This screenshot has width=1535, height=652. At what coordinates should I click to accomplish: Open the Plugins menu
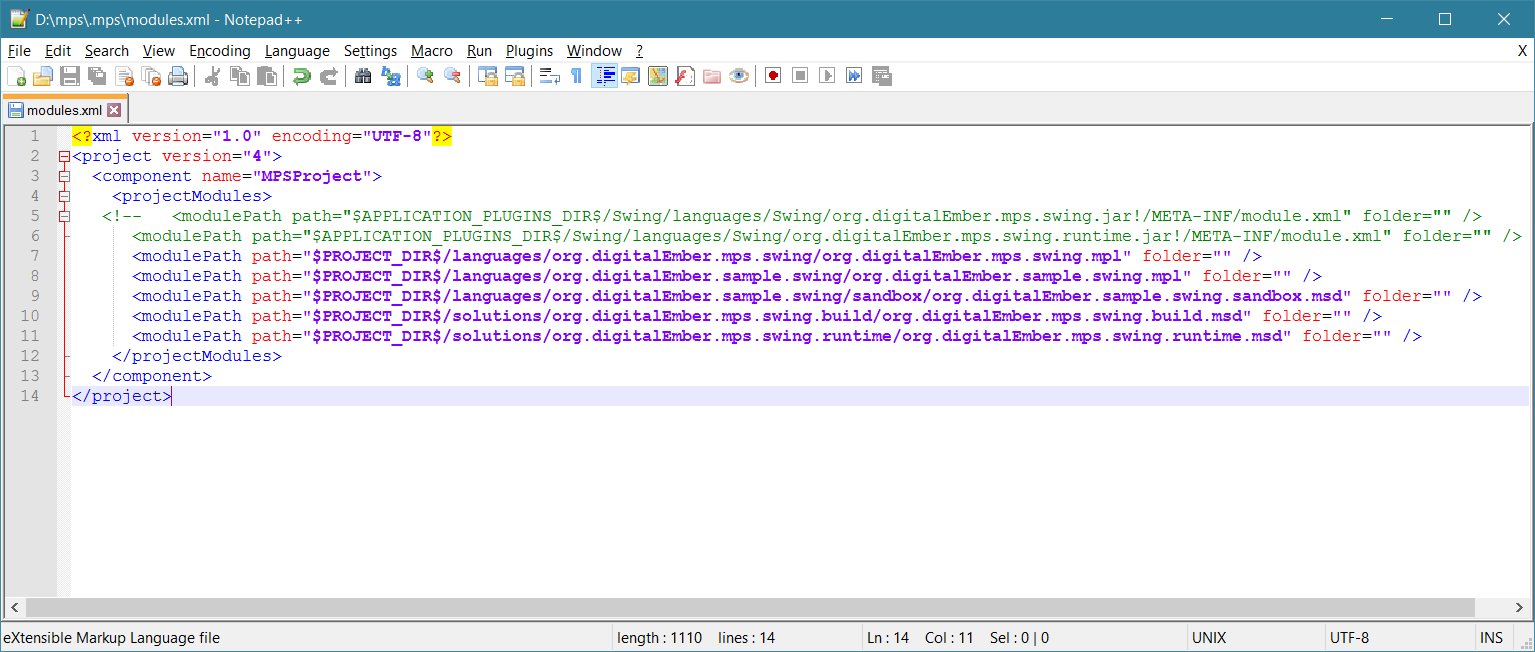(x=529, y=51)
